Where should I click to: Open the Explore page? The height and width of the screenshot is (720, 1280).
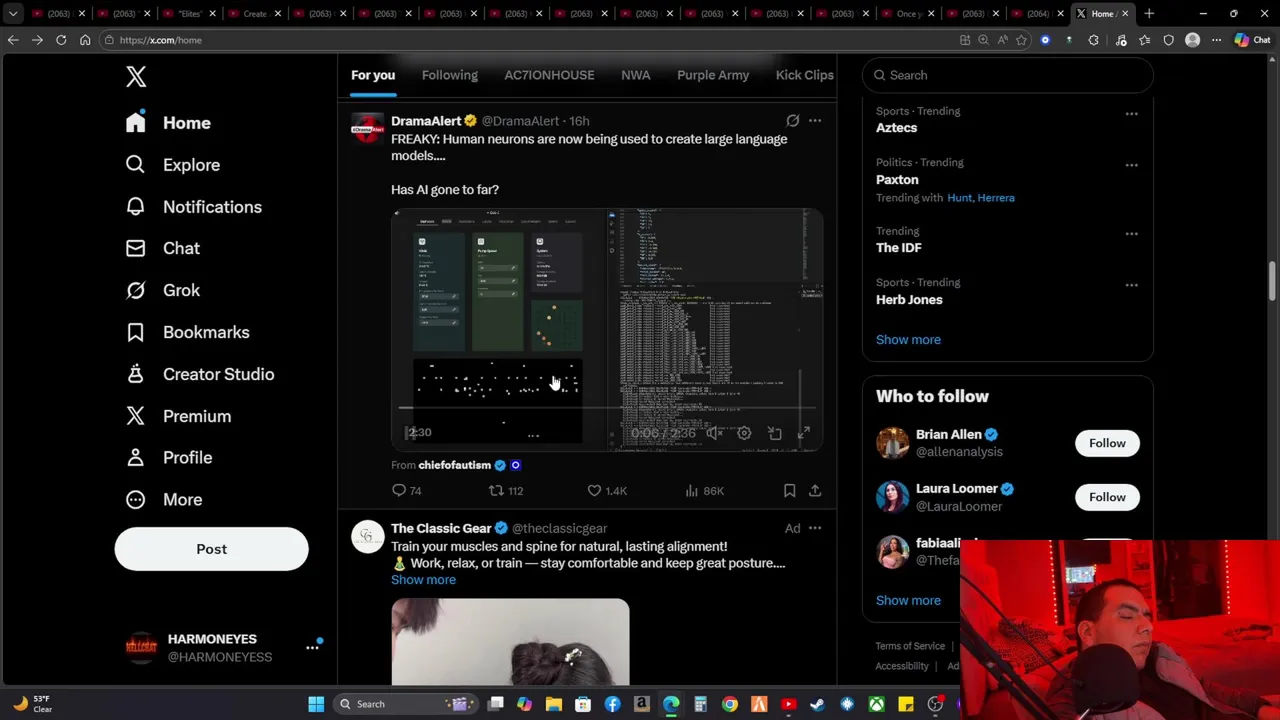coord(172,165)
